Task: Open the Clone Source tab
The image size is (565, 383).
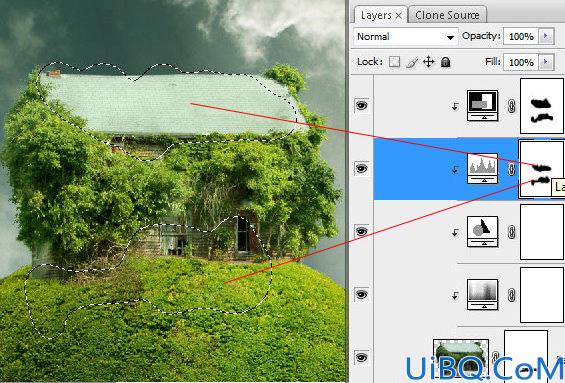Action: pyautogui.click(x=447, y=15)
